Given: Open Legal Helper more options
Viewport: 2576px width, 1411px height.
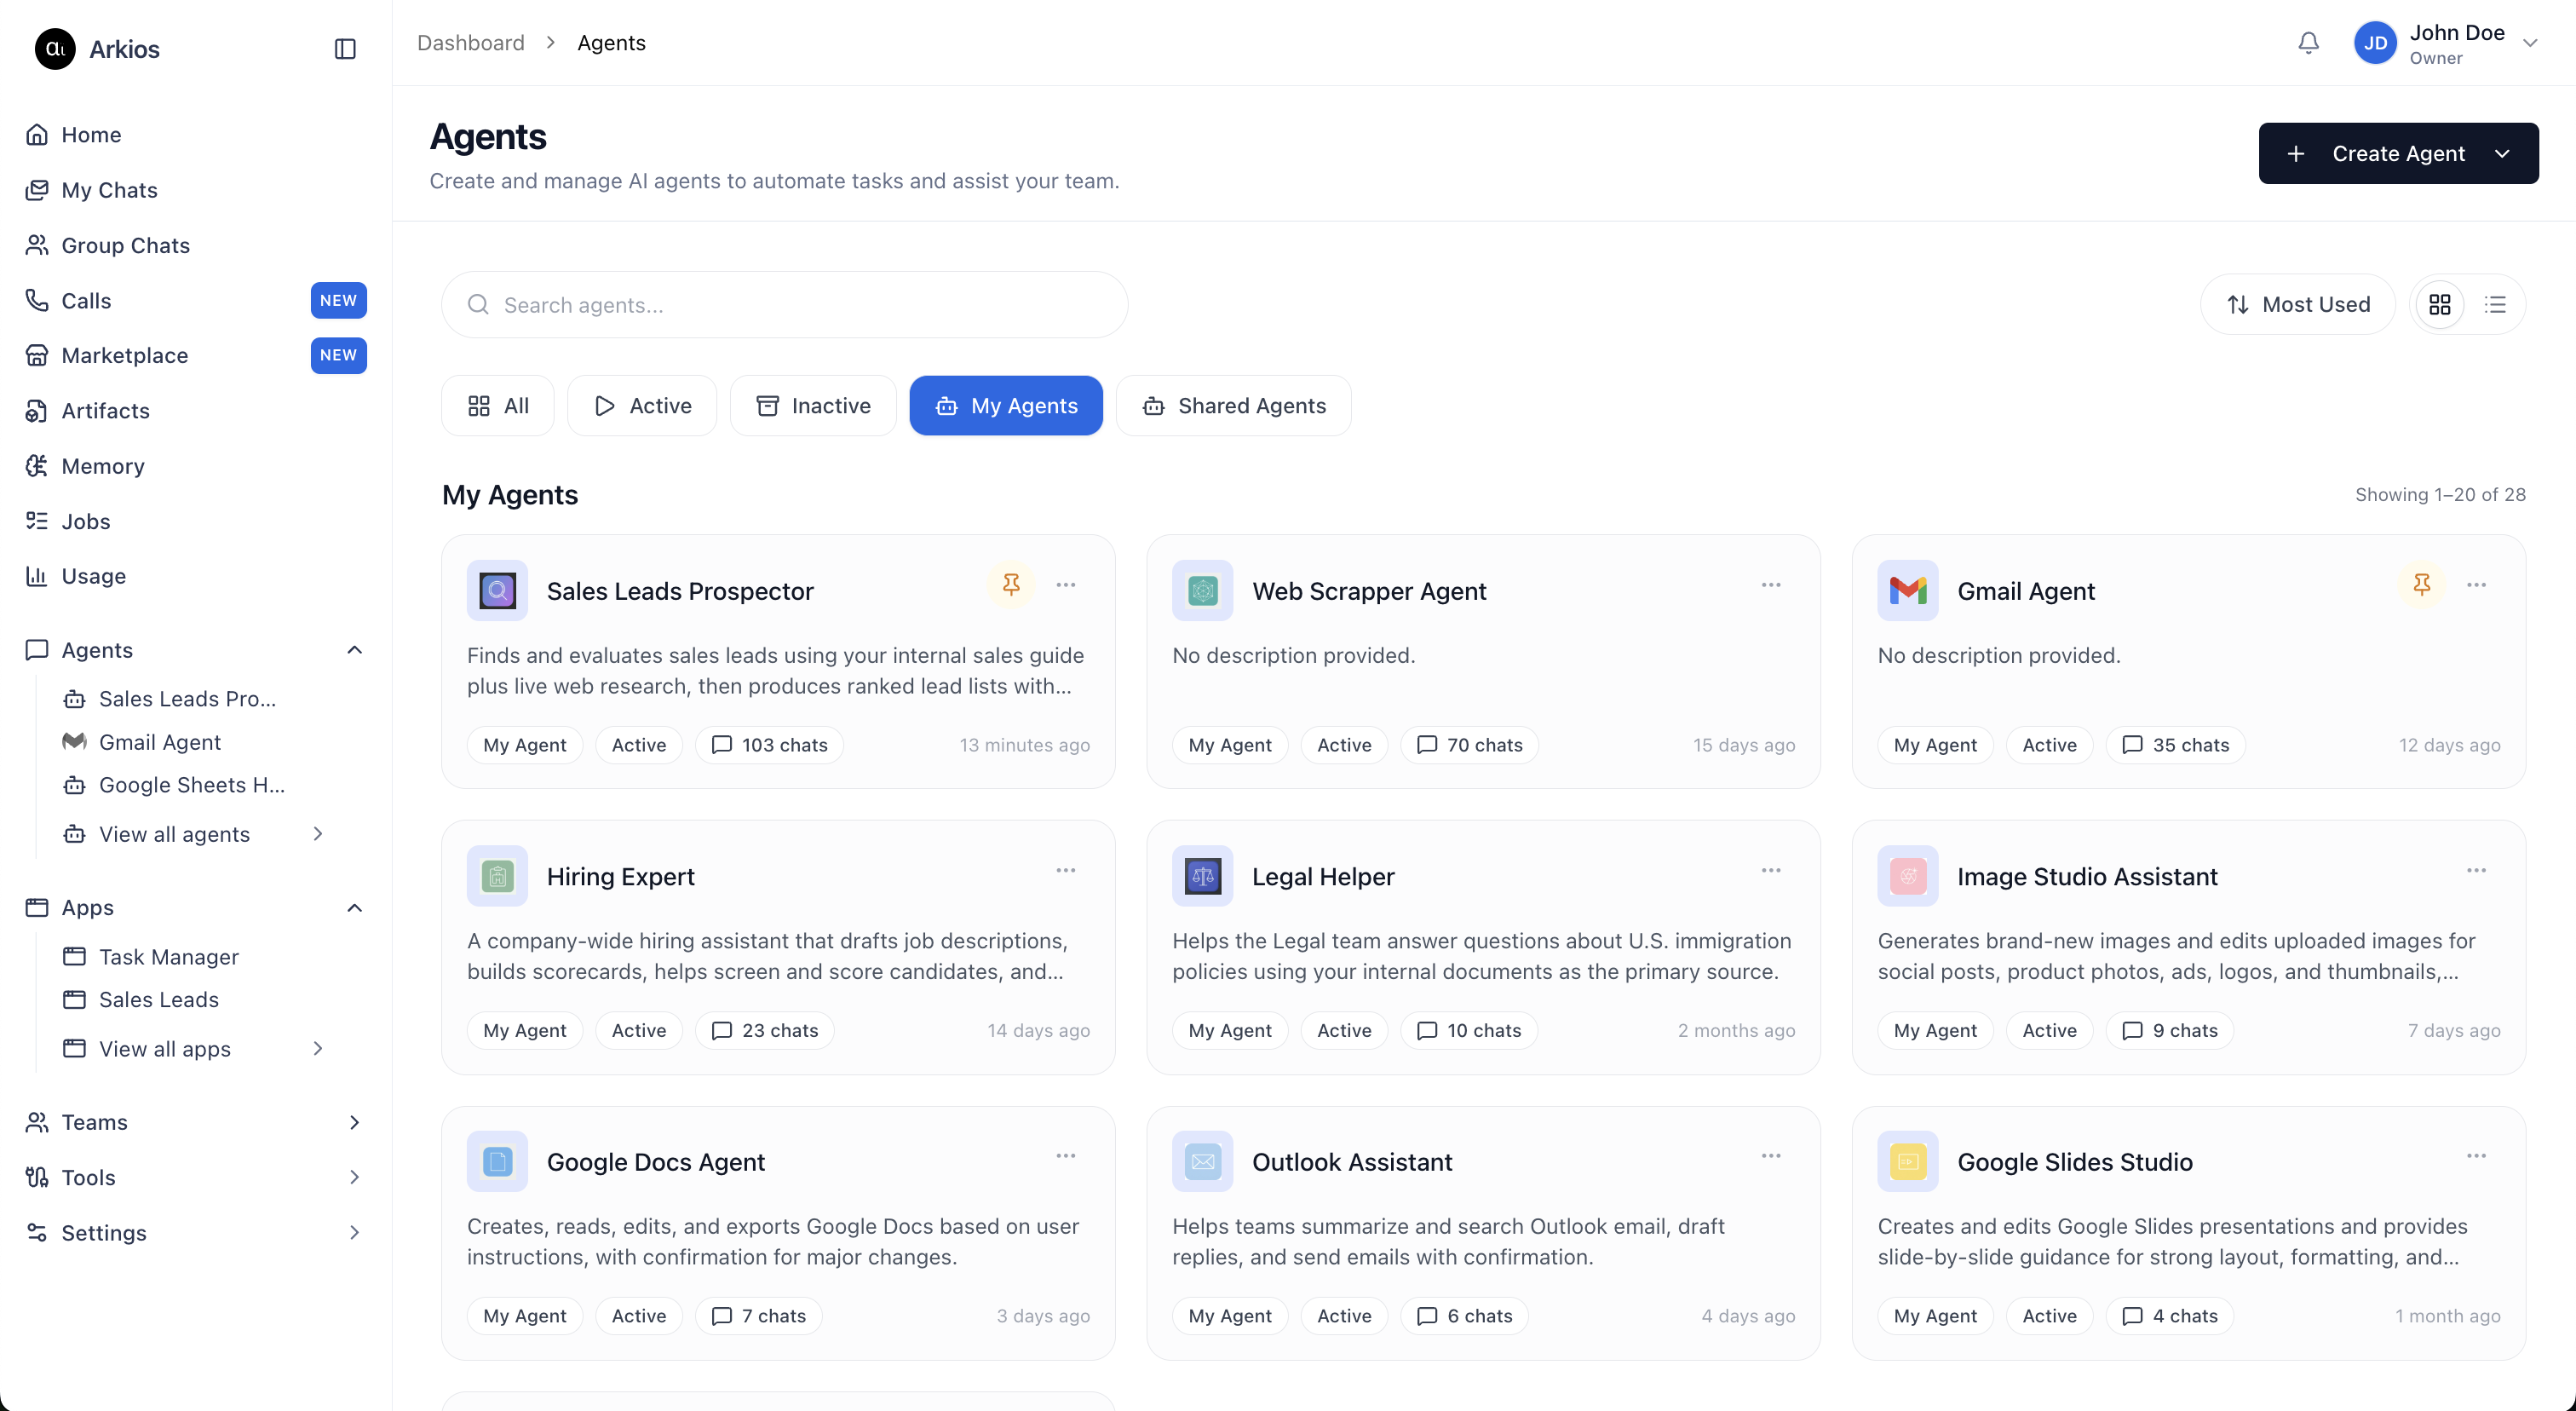Looking at the screenshot, I should 1771,870.
